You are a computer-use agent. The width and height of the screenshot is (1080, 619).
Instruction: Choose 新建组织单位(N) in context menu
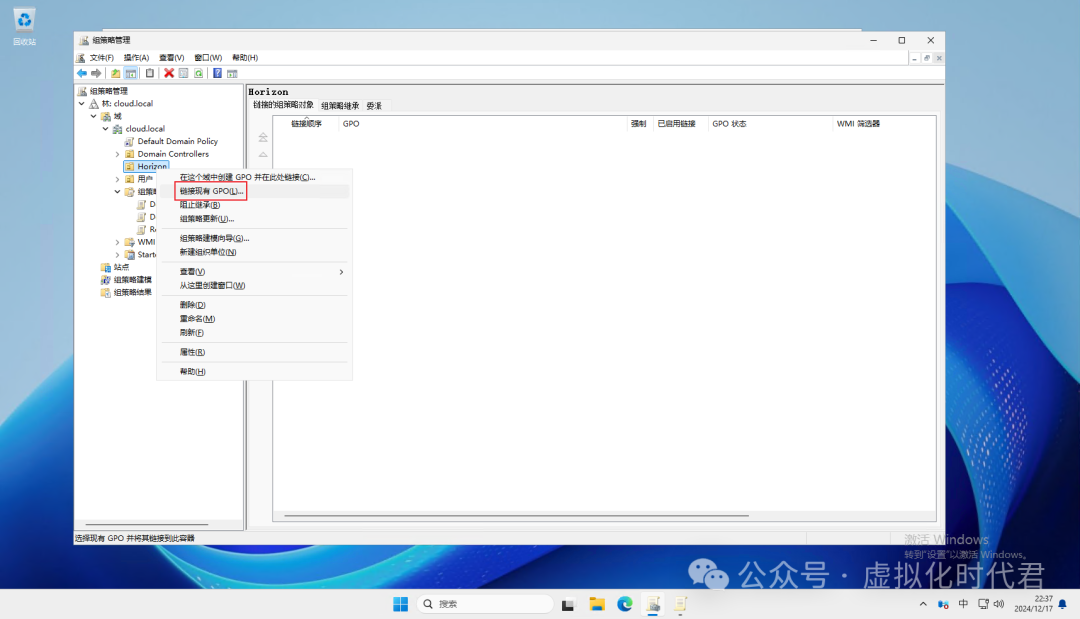coord(208,252)
